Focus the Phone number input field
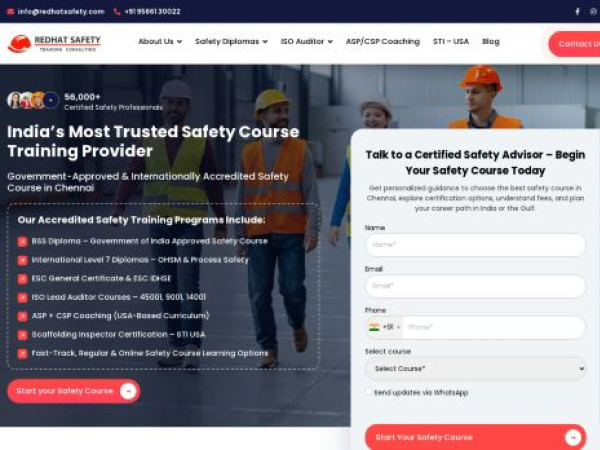Viewport: 600px width, 450px height. point(494,327)
